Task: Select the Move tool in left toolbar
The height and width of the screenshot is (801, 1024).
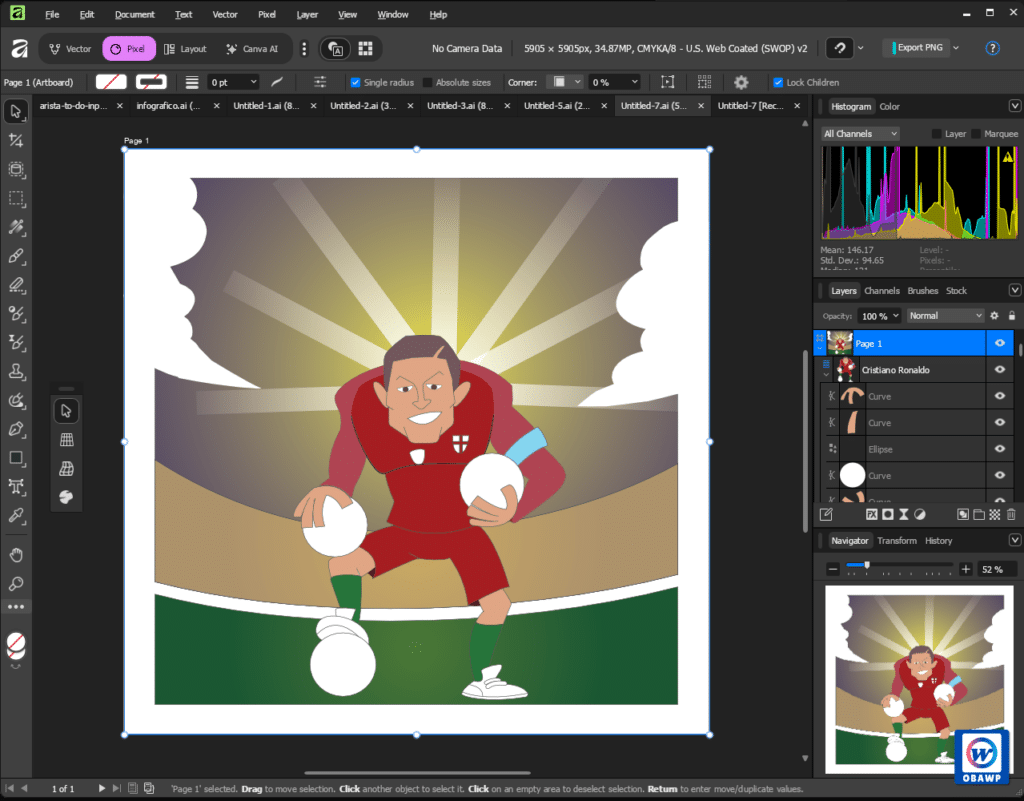Action: click(x=16, y=111)
